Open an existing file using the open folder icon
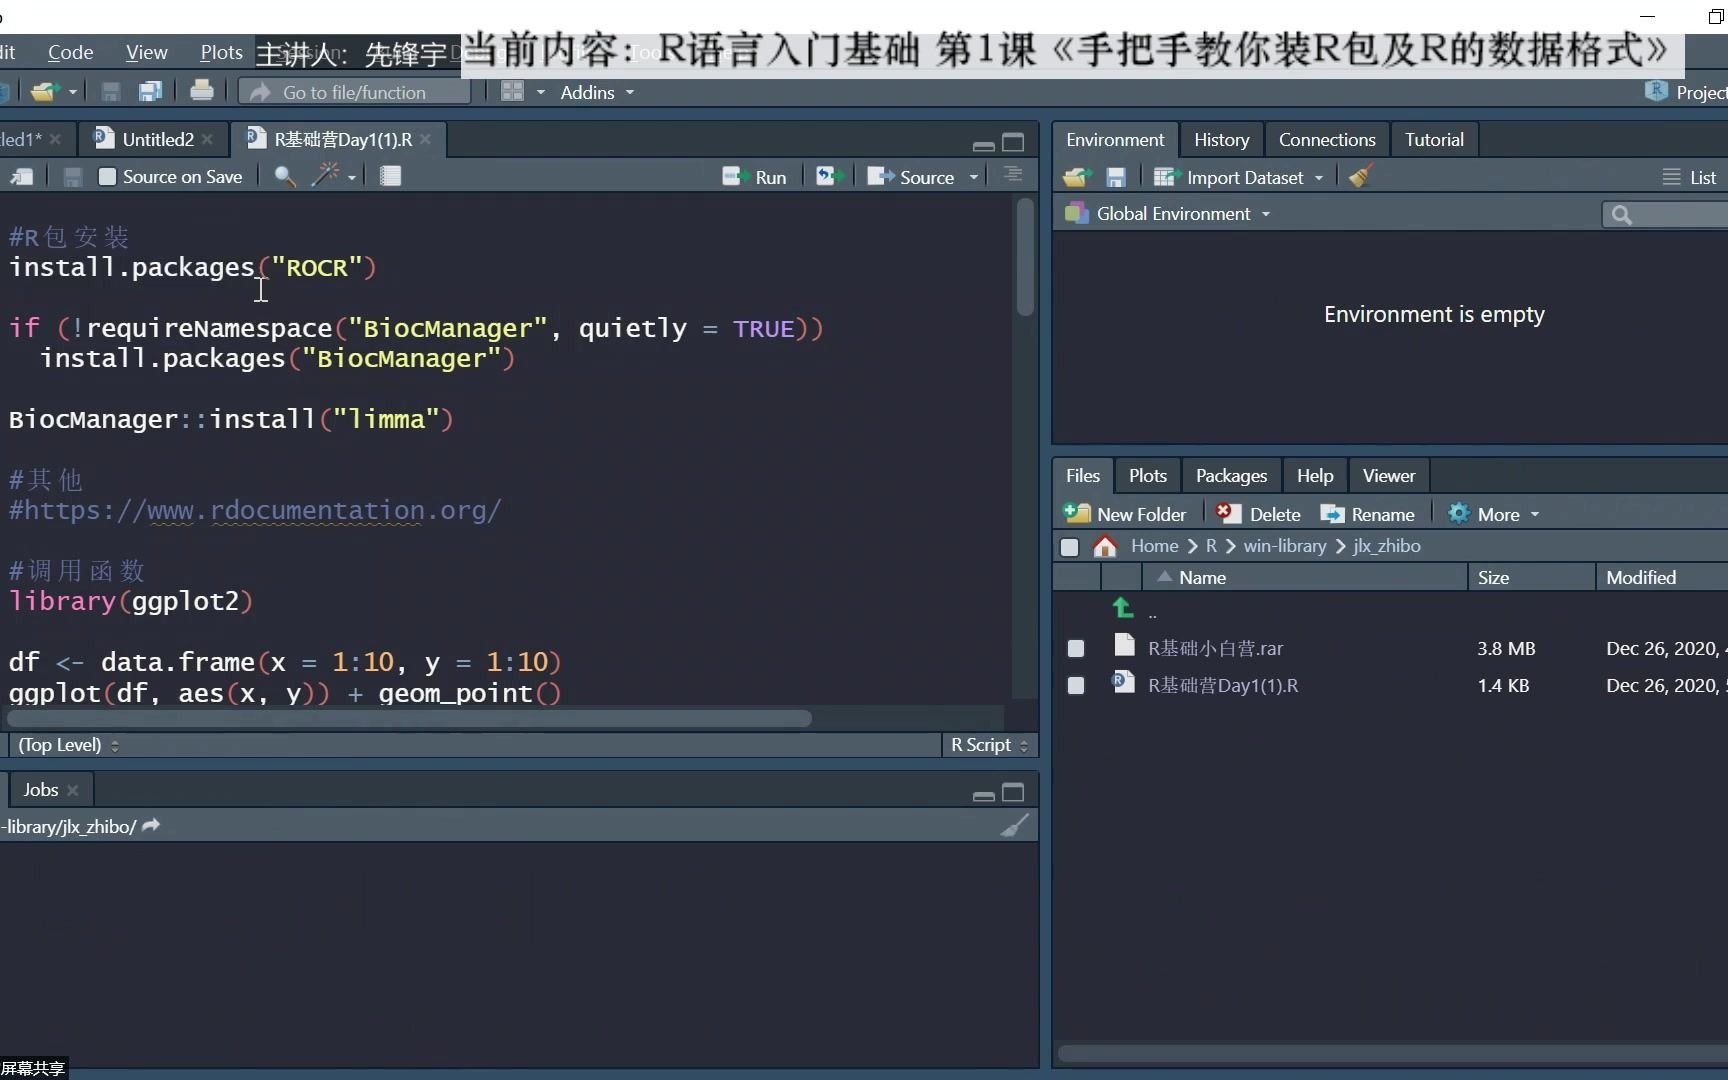1728x1080 pixels. tap(48, 91)
